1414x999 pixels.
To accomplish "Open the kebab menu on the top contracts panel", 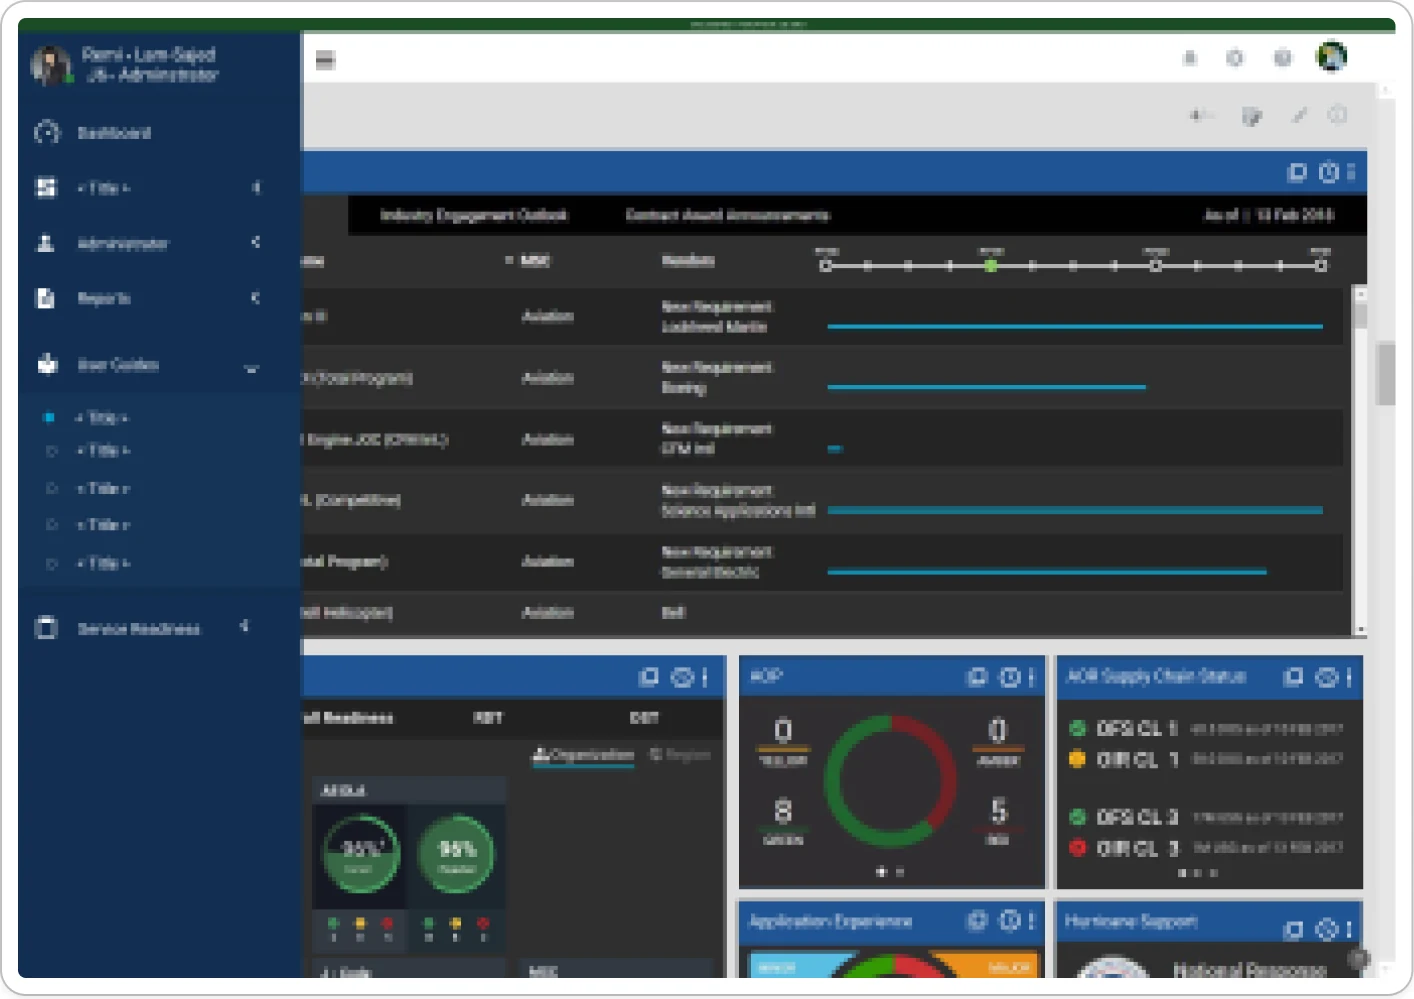I will (1351, 172).
